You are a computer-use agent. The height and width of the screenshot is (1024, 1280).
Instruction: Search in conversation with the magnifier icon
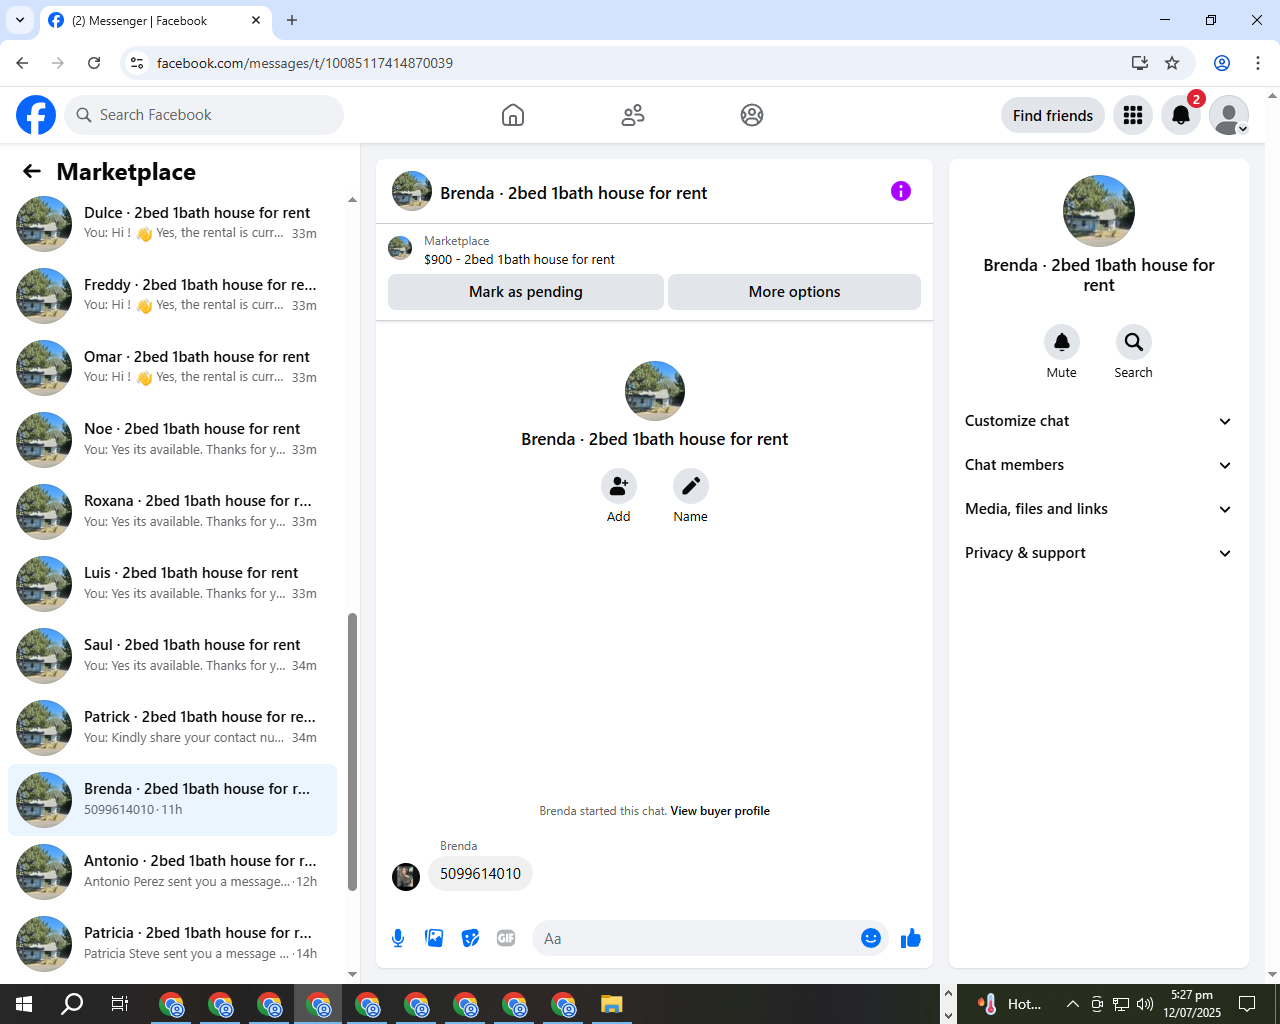(x=1134, y=342)
